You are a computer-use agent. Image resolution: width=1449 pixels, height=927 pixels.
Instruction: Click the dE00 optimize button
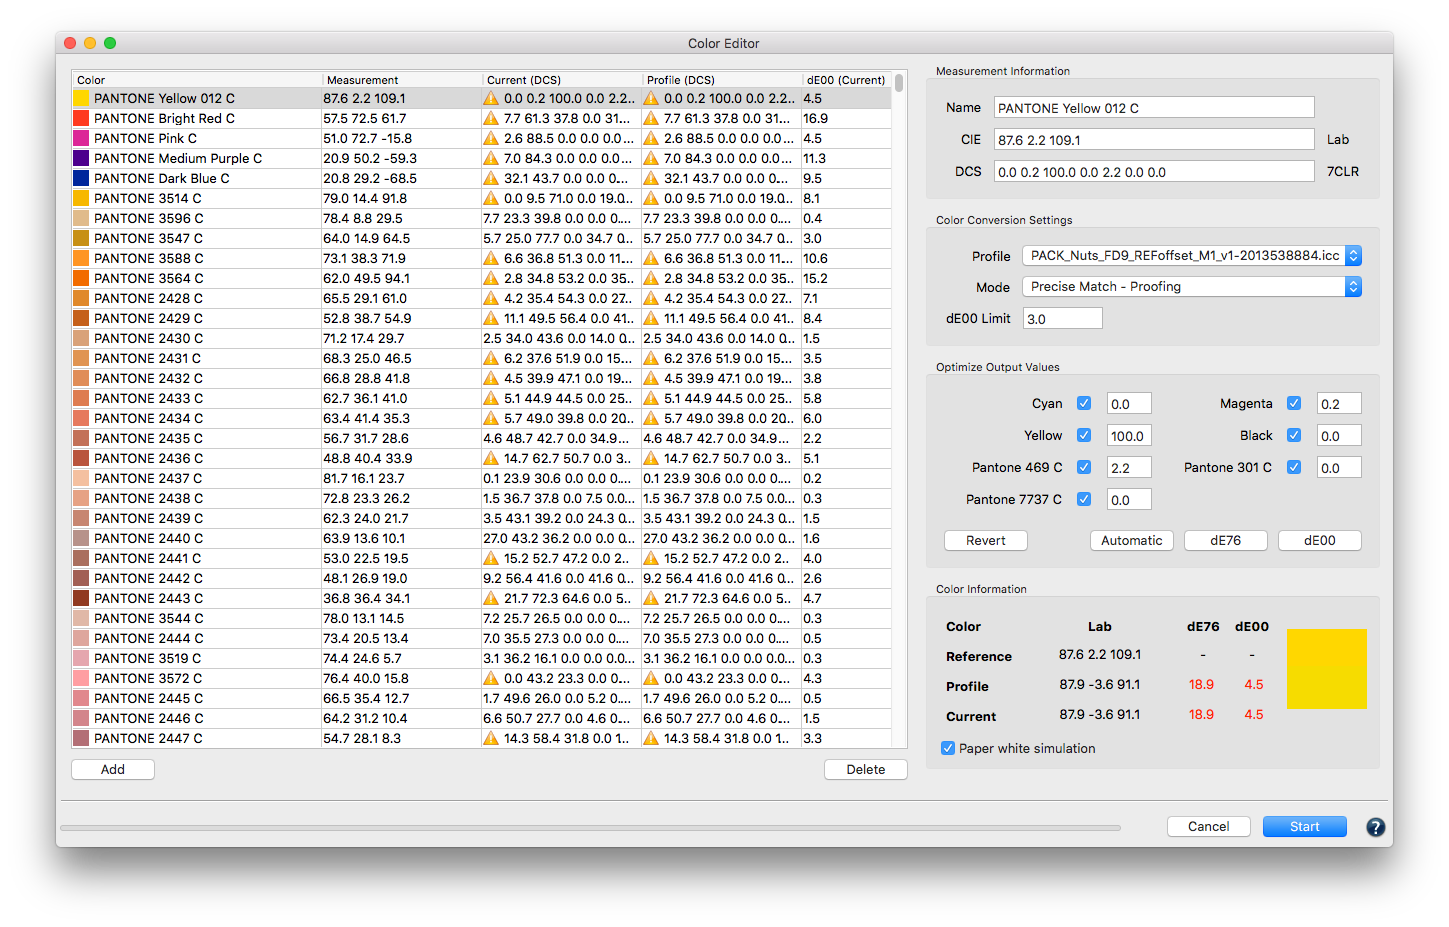tap(1320, 540)
